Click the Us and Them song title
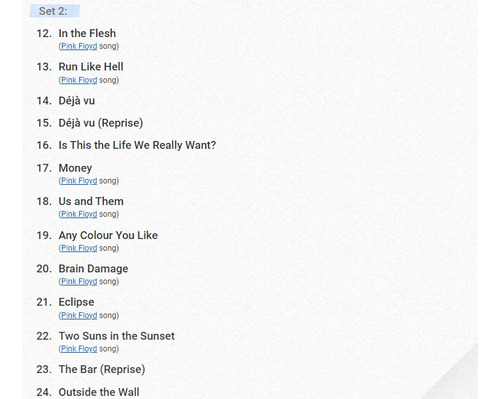Image resolution: width=500 pixels, height=399 pixels. pos(91,201)
